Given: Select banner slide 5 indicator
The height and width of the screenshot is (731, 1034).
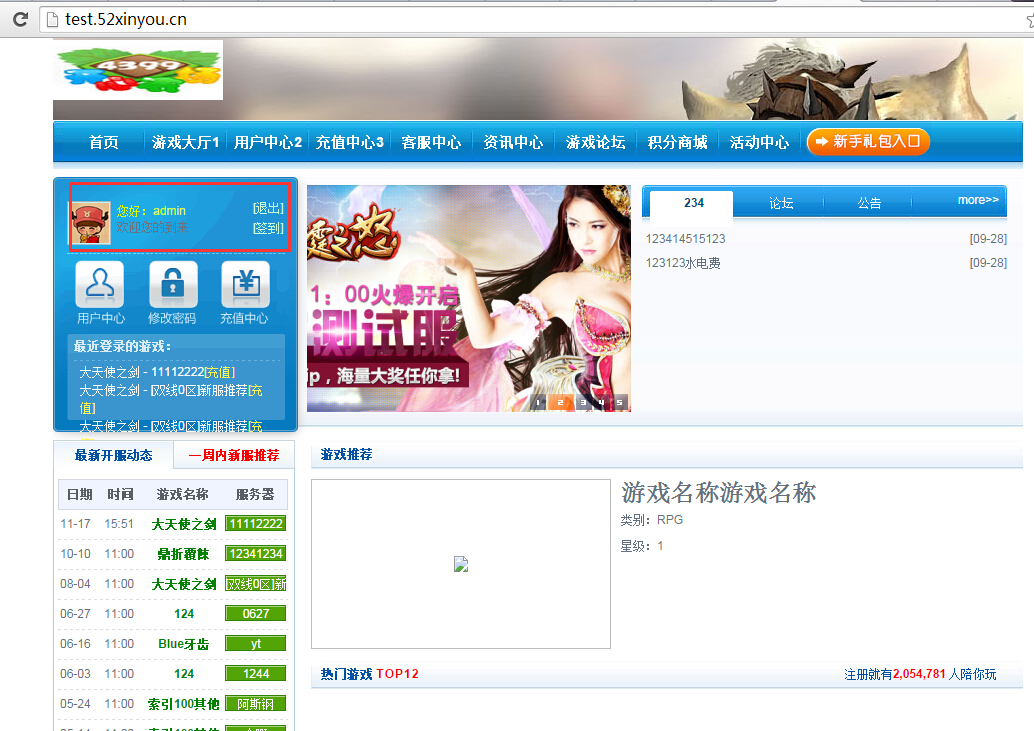Looking at the screenshot, I should 620,402.
